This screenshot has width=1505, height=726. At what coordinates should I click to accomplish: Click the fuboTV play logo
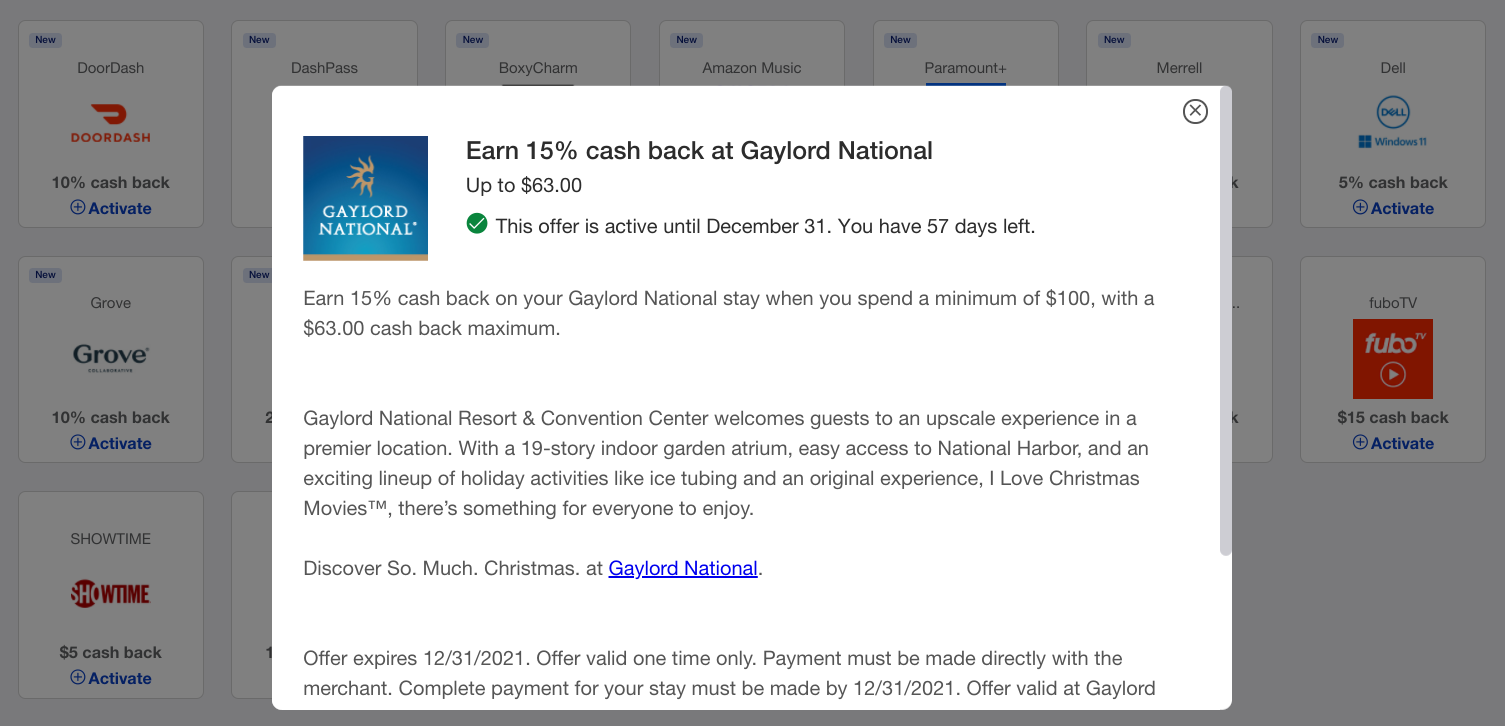1393,358
